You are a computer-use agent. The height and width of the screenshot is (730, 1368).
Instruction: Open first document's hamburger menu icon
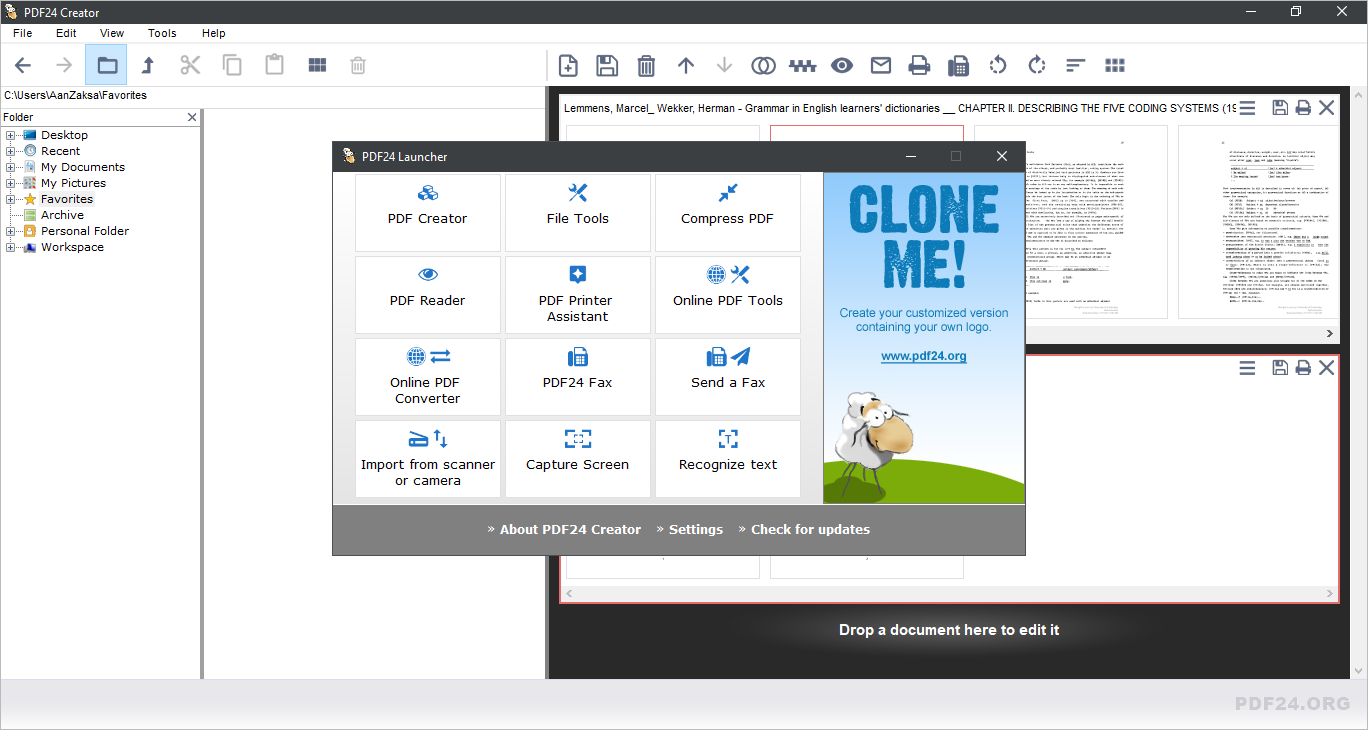1247,108
